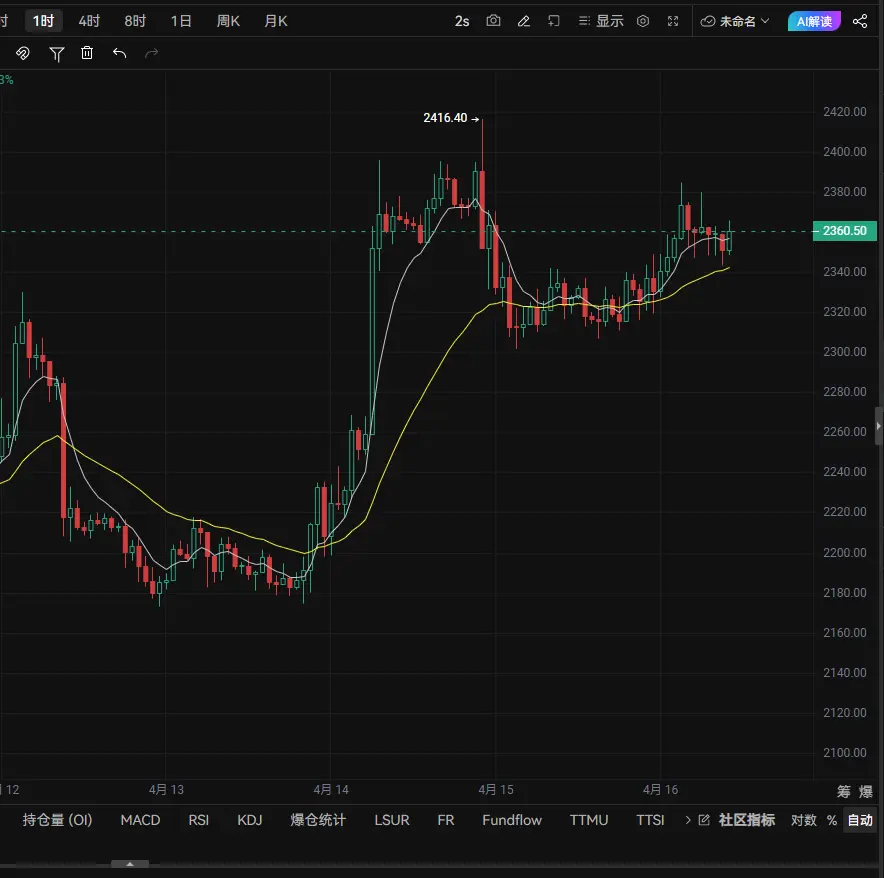Open the drawing filter funnel icon
Image resolution: width=884 pixels, height=878 pixels.
pyautogui.click(x=56, y=54)
